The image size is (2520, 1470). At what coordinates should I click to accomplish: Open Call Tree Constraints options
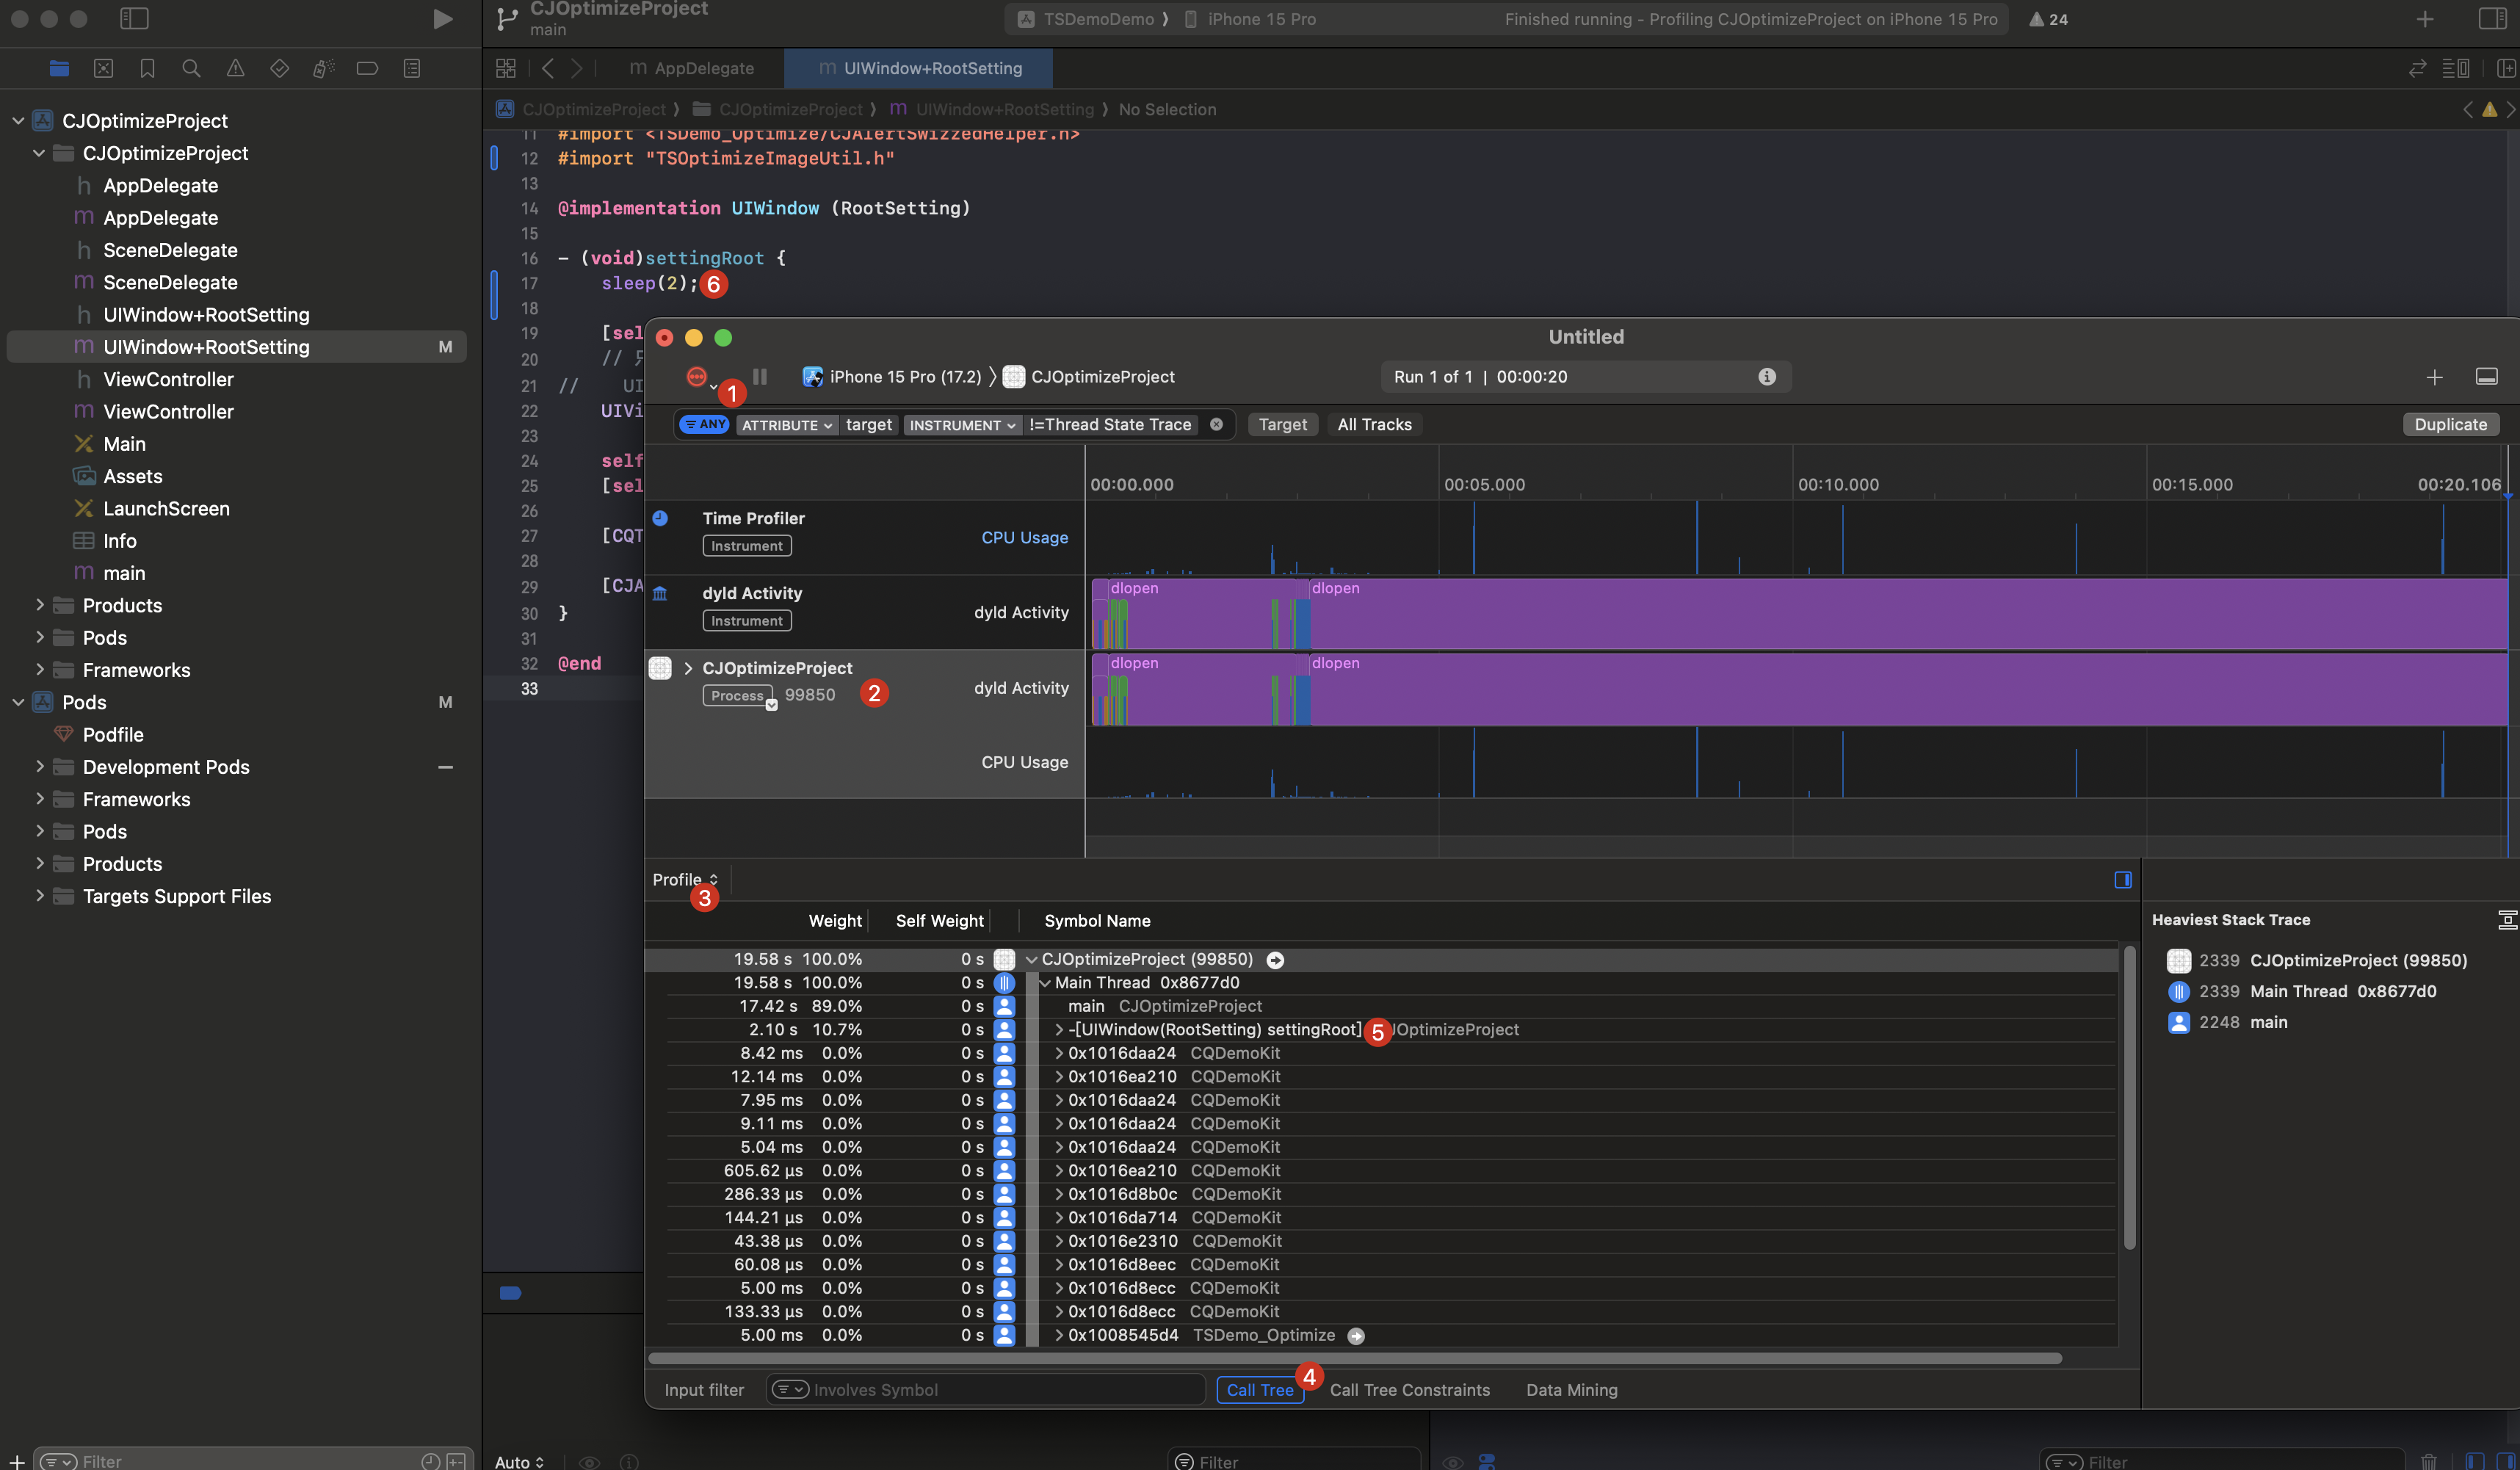(1409, 1389)
